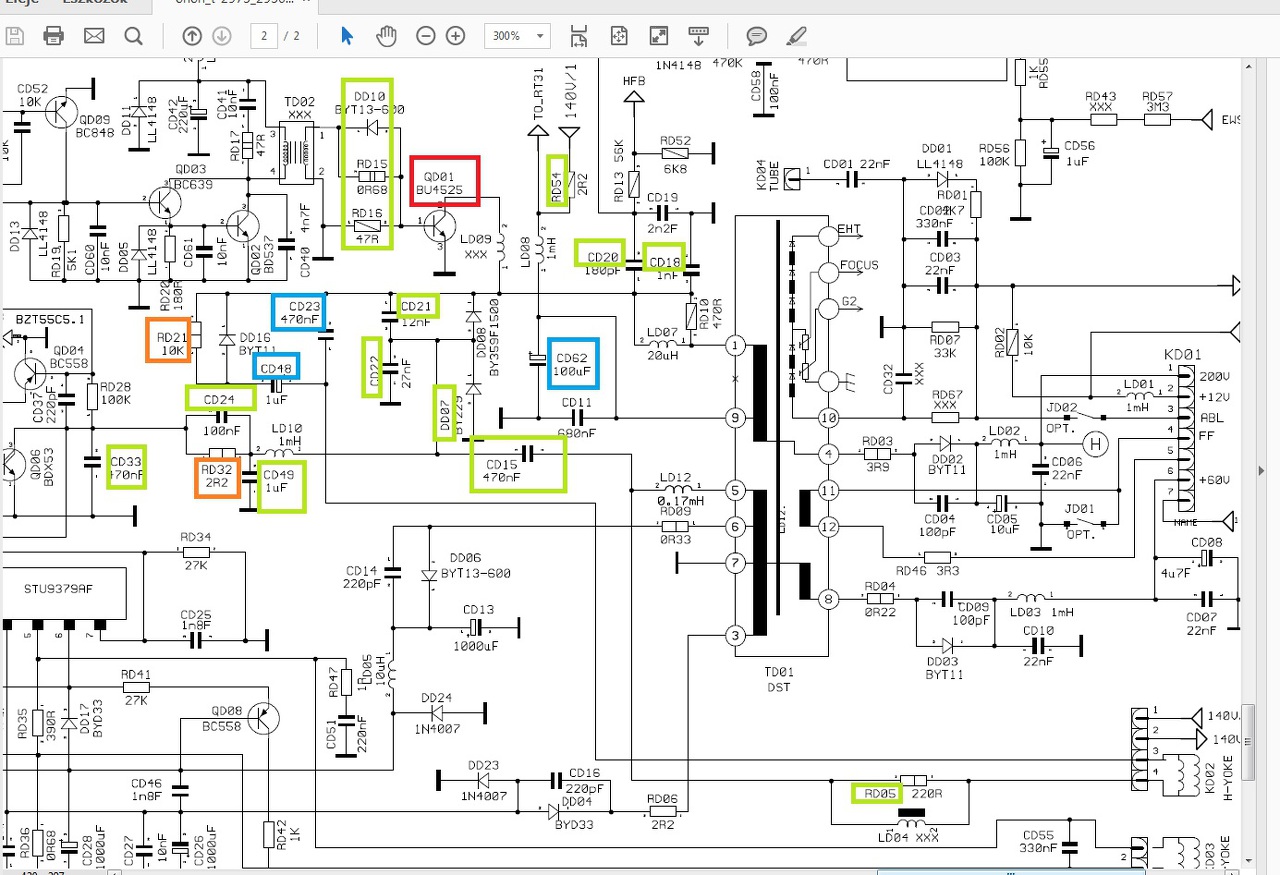1280x875 pixels.
Task: Go to previous page arrow
Action: coord(192,36)
